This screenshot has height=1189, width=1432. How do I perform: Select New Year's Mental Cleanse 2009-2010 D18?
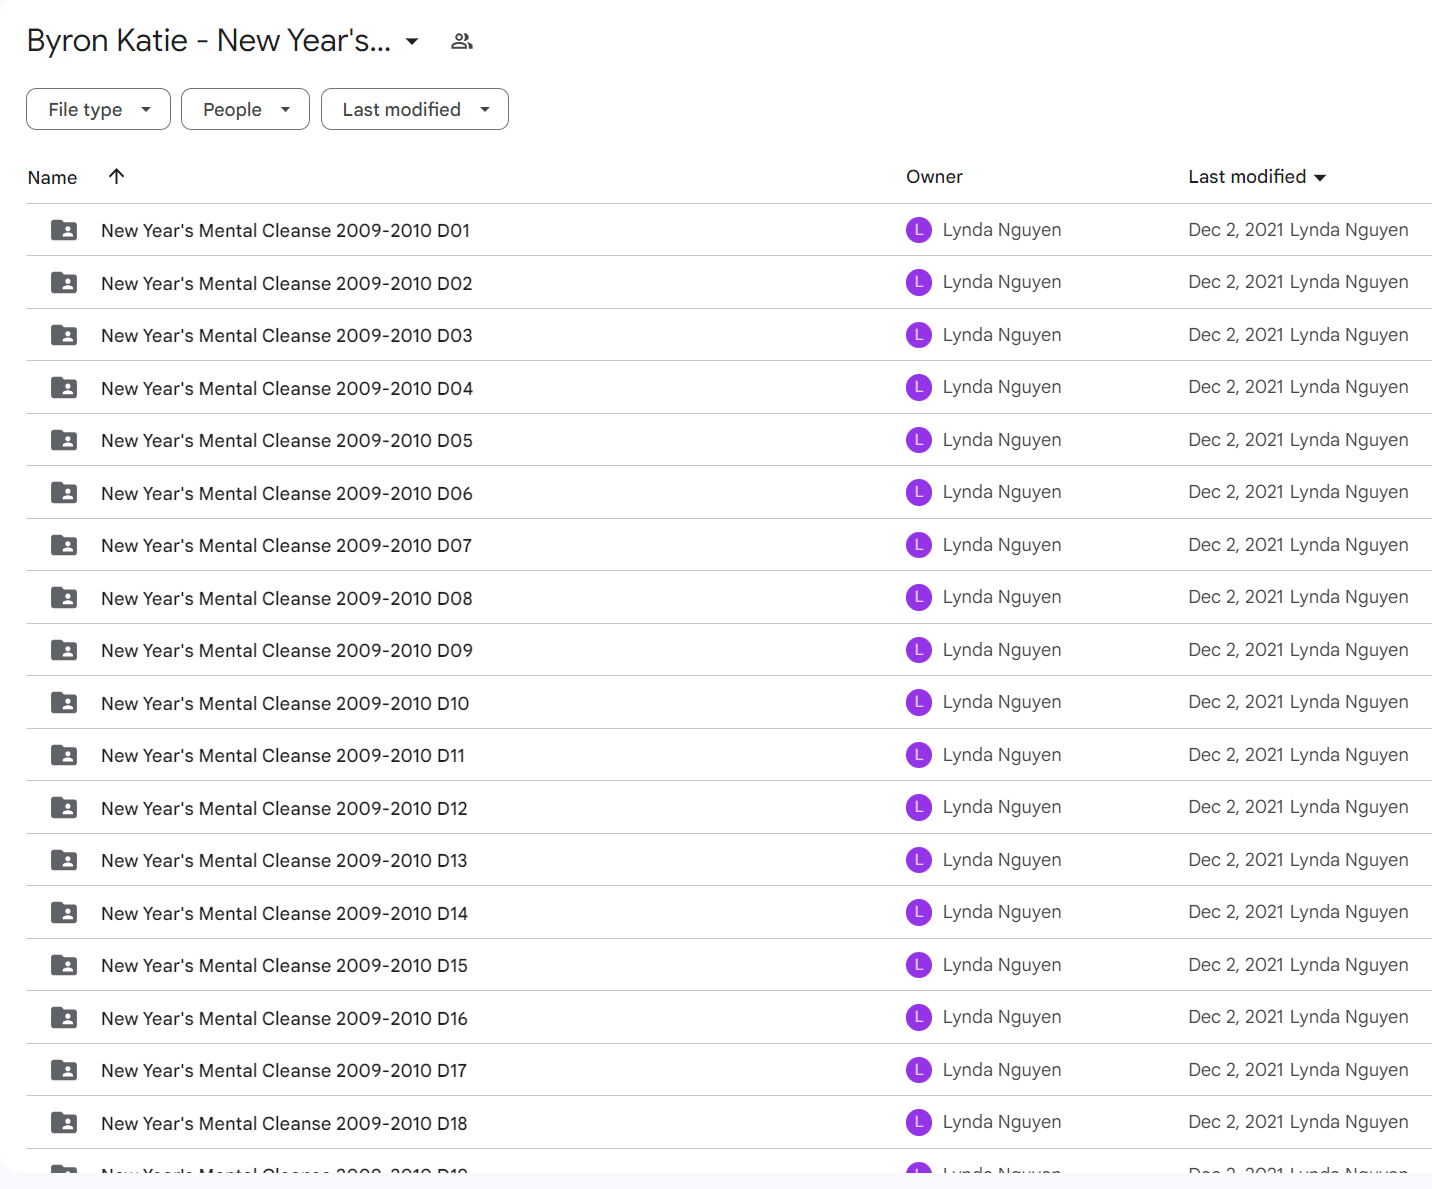[x=284, y=1123]
